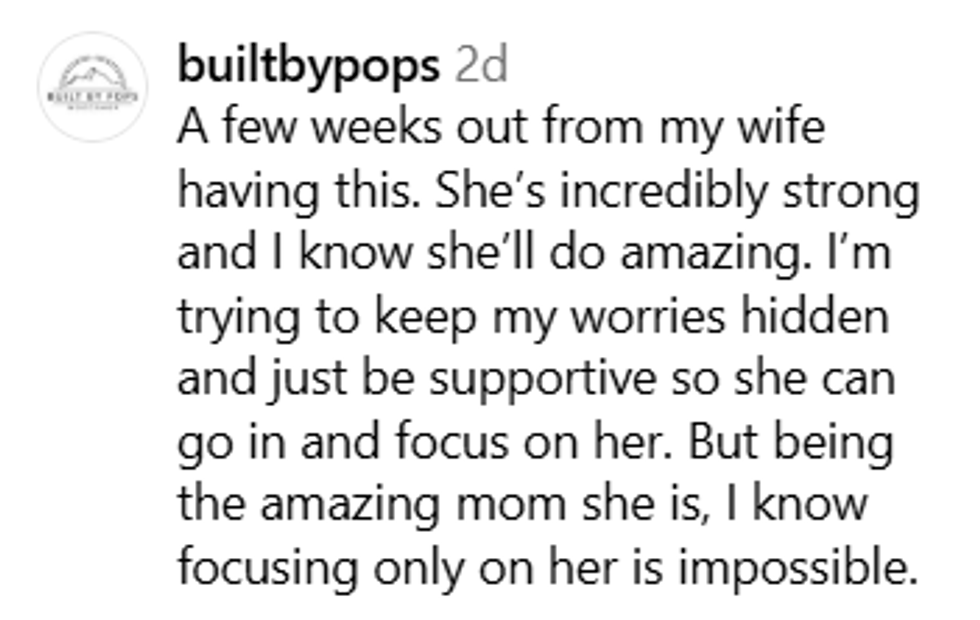
Task: Click the last line "focusing only on her"
Action: click(547, 568)
